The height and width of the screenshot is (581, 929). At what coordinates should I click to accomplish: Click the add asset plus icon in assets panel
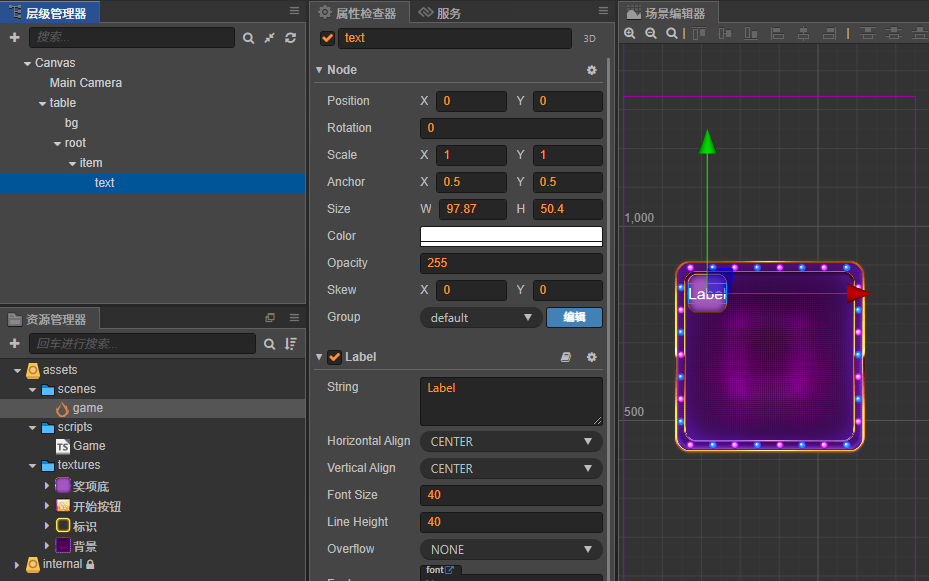[15, 344]
